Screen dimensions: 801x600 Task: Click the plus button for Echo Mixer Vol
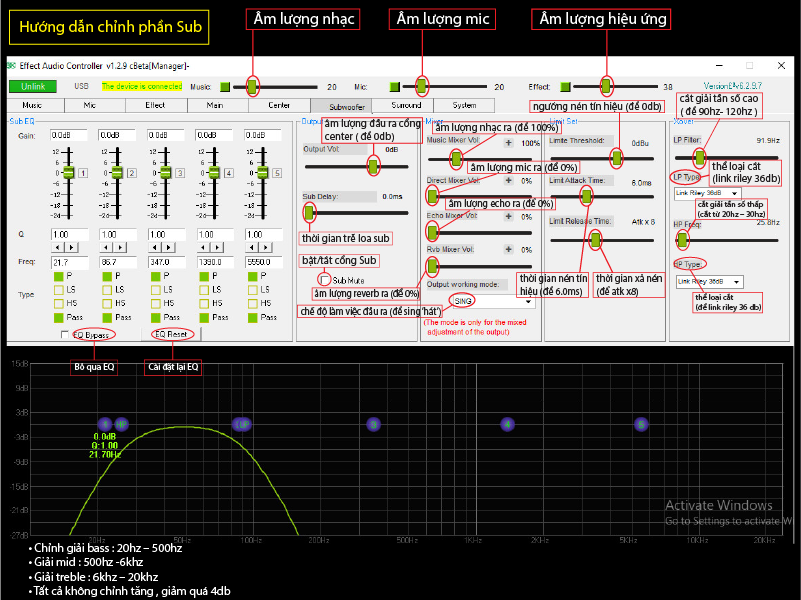pyautogui.click(x=508, y=217)
